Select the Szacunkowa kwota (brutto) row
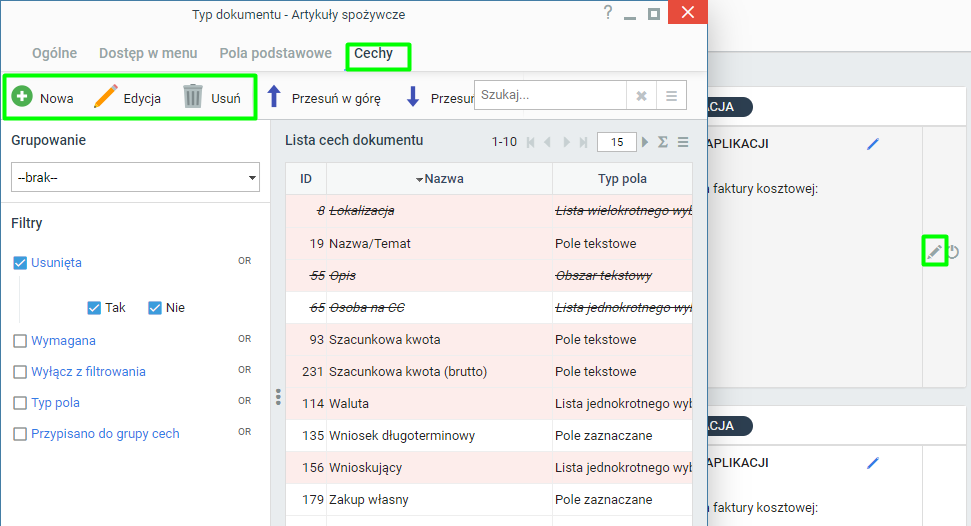Viewport: 971px width, 526px height. click(489, 372)
